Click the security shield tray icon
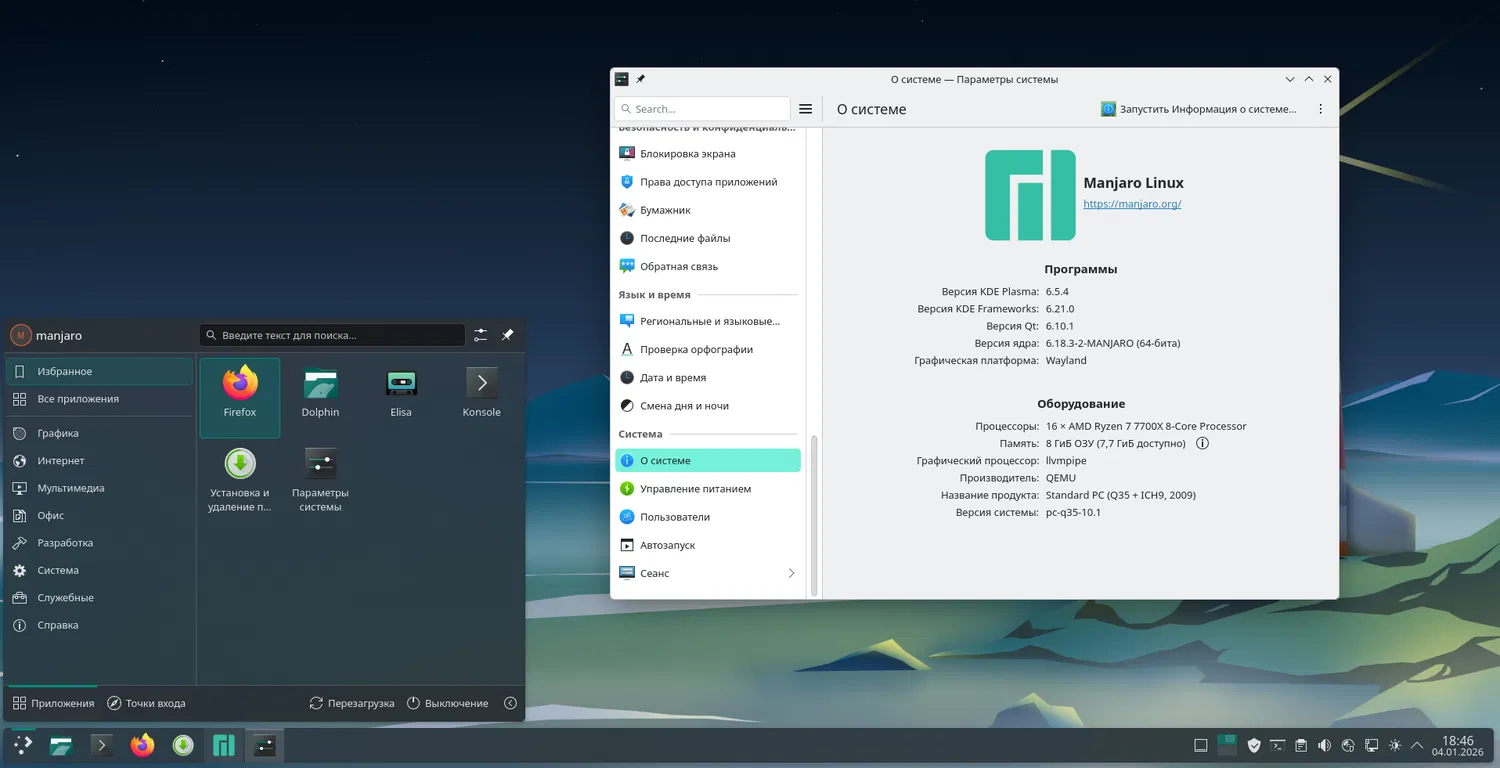This screenshot has width=1500, height=768. (1254, 745)
